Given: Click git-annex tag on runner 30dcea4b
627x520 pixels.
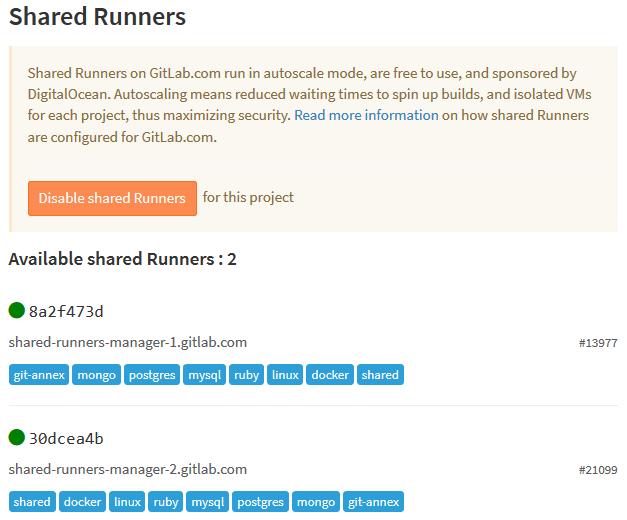Looking at the screenshot, I should point(373,502).
